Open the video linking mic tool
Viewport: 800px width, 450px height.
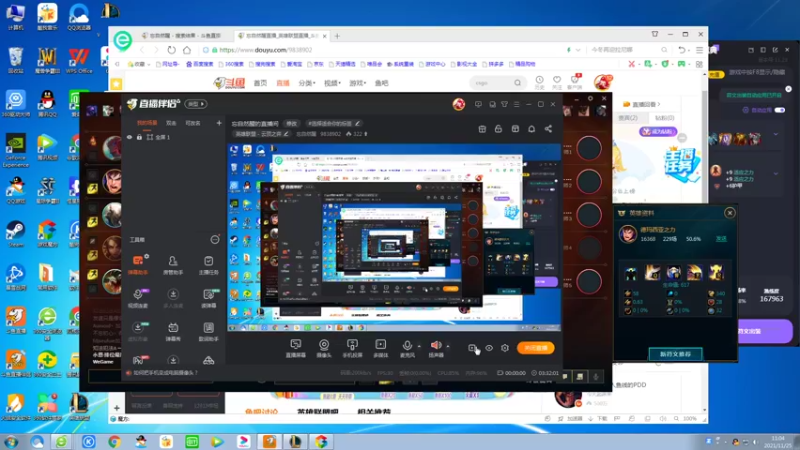tap(138, 298)
